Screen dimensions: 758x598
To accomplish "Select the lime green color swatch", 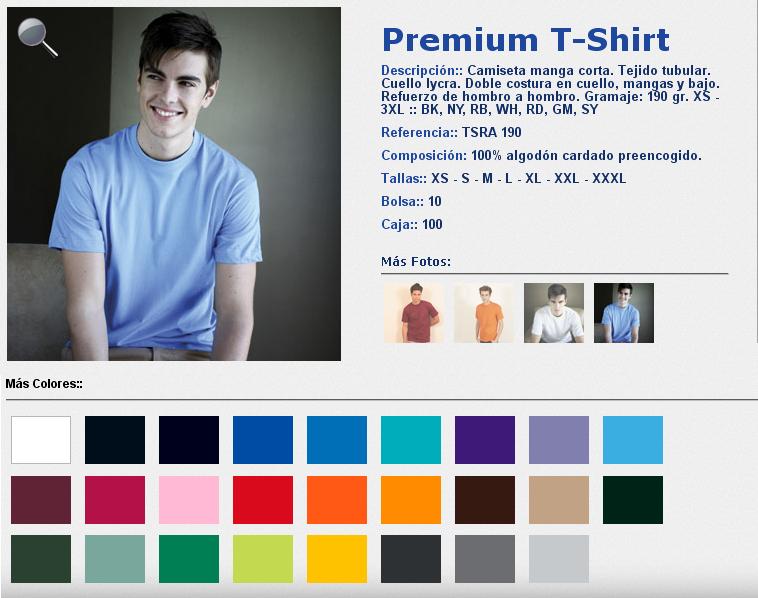I will coord(263,559).
